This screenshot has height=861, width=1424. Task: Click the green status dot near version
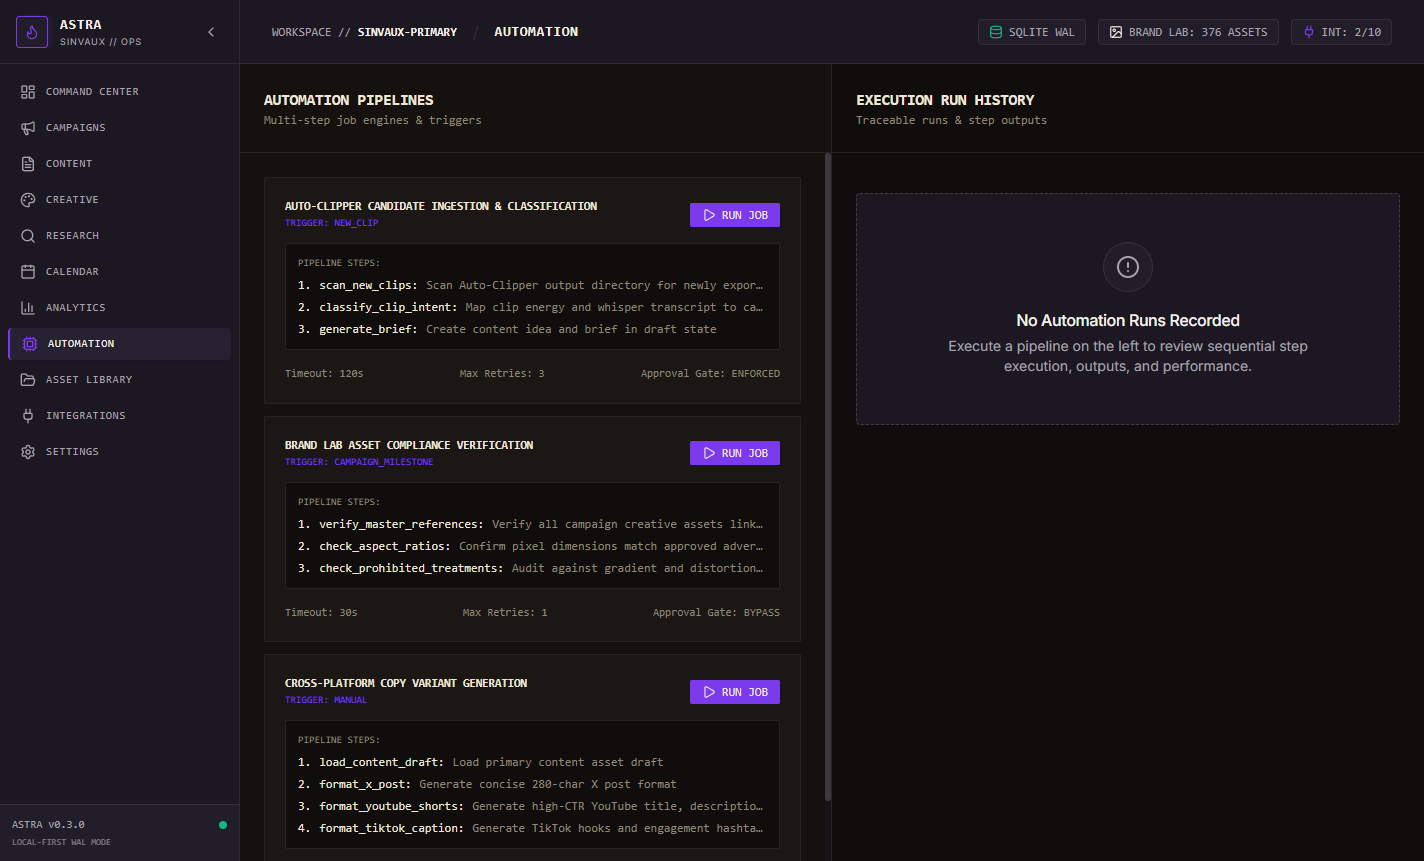point(223,825)
